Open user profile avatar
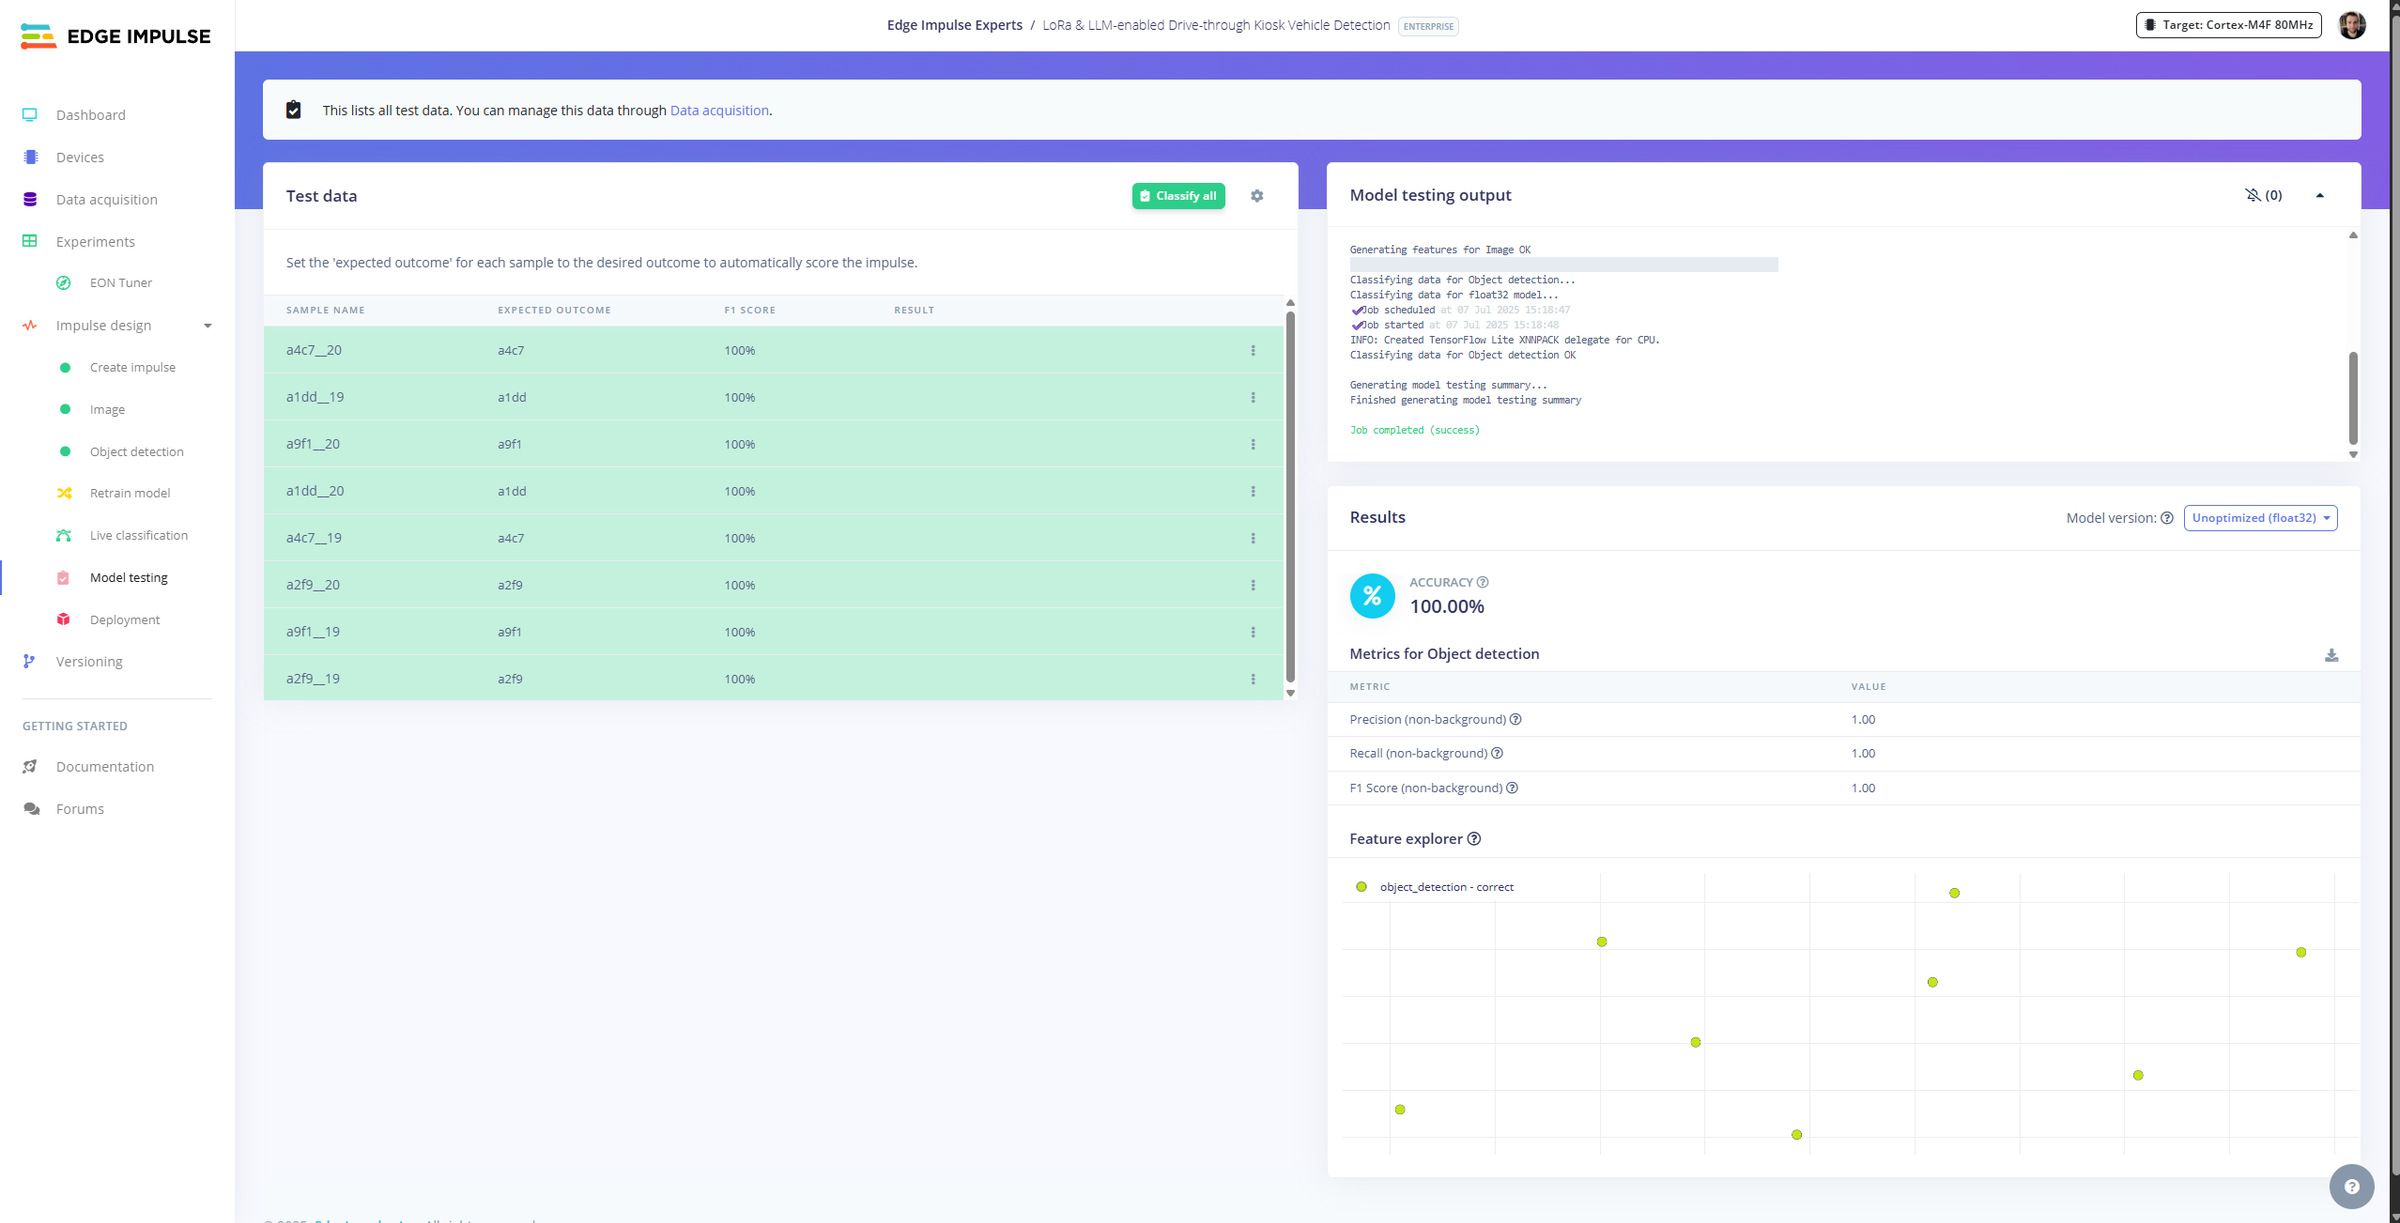 [x=2352, y=25]
